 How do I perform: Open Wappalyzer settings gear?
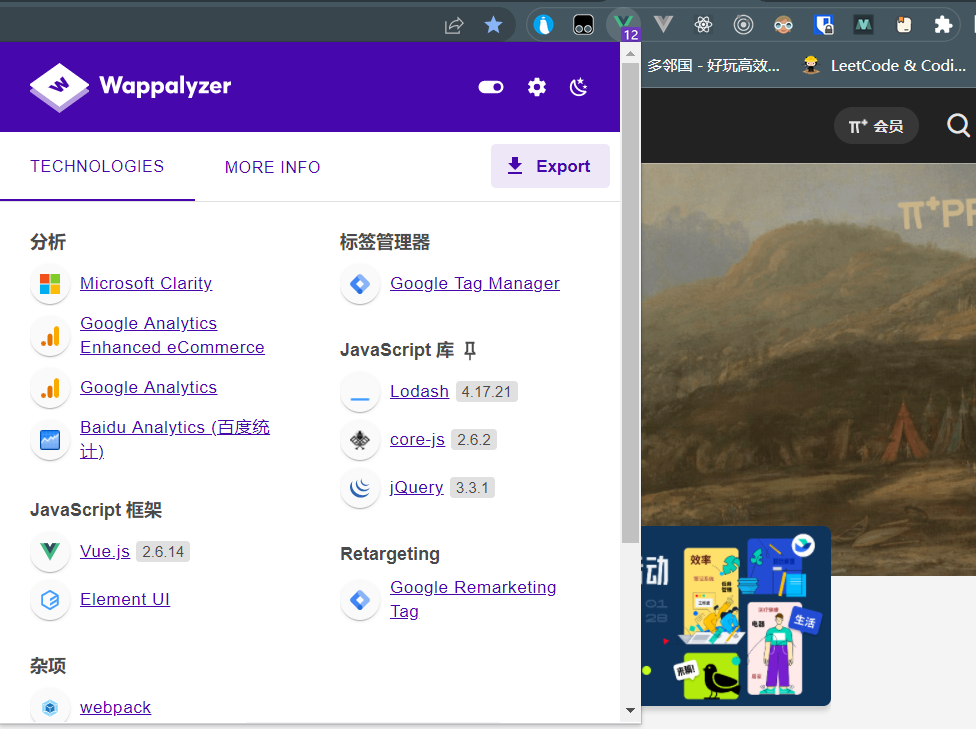click(x=537, y=87)
